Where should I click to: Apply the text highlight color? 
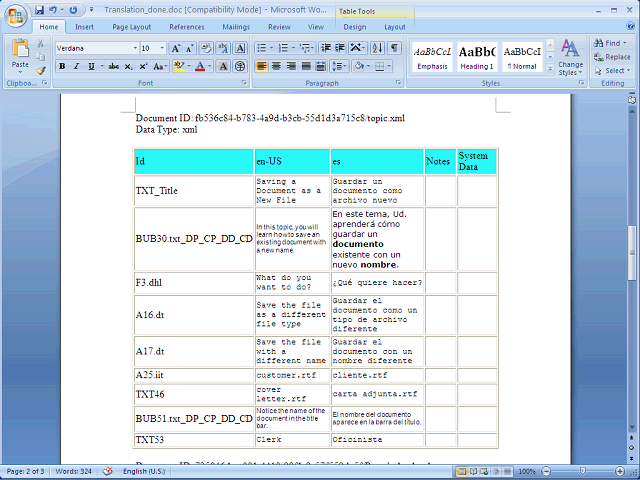tap(179, 66)
